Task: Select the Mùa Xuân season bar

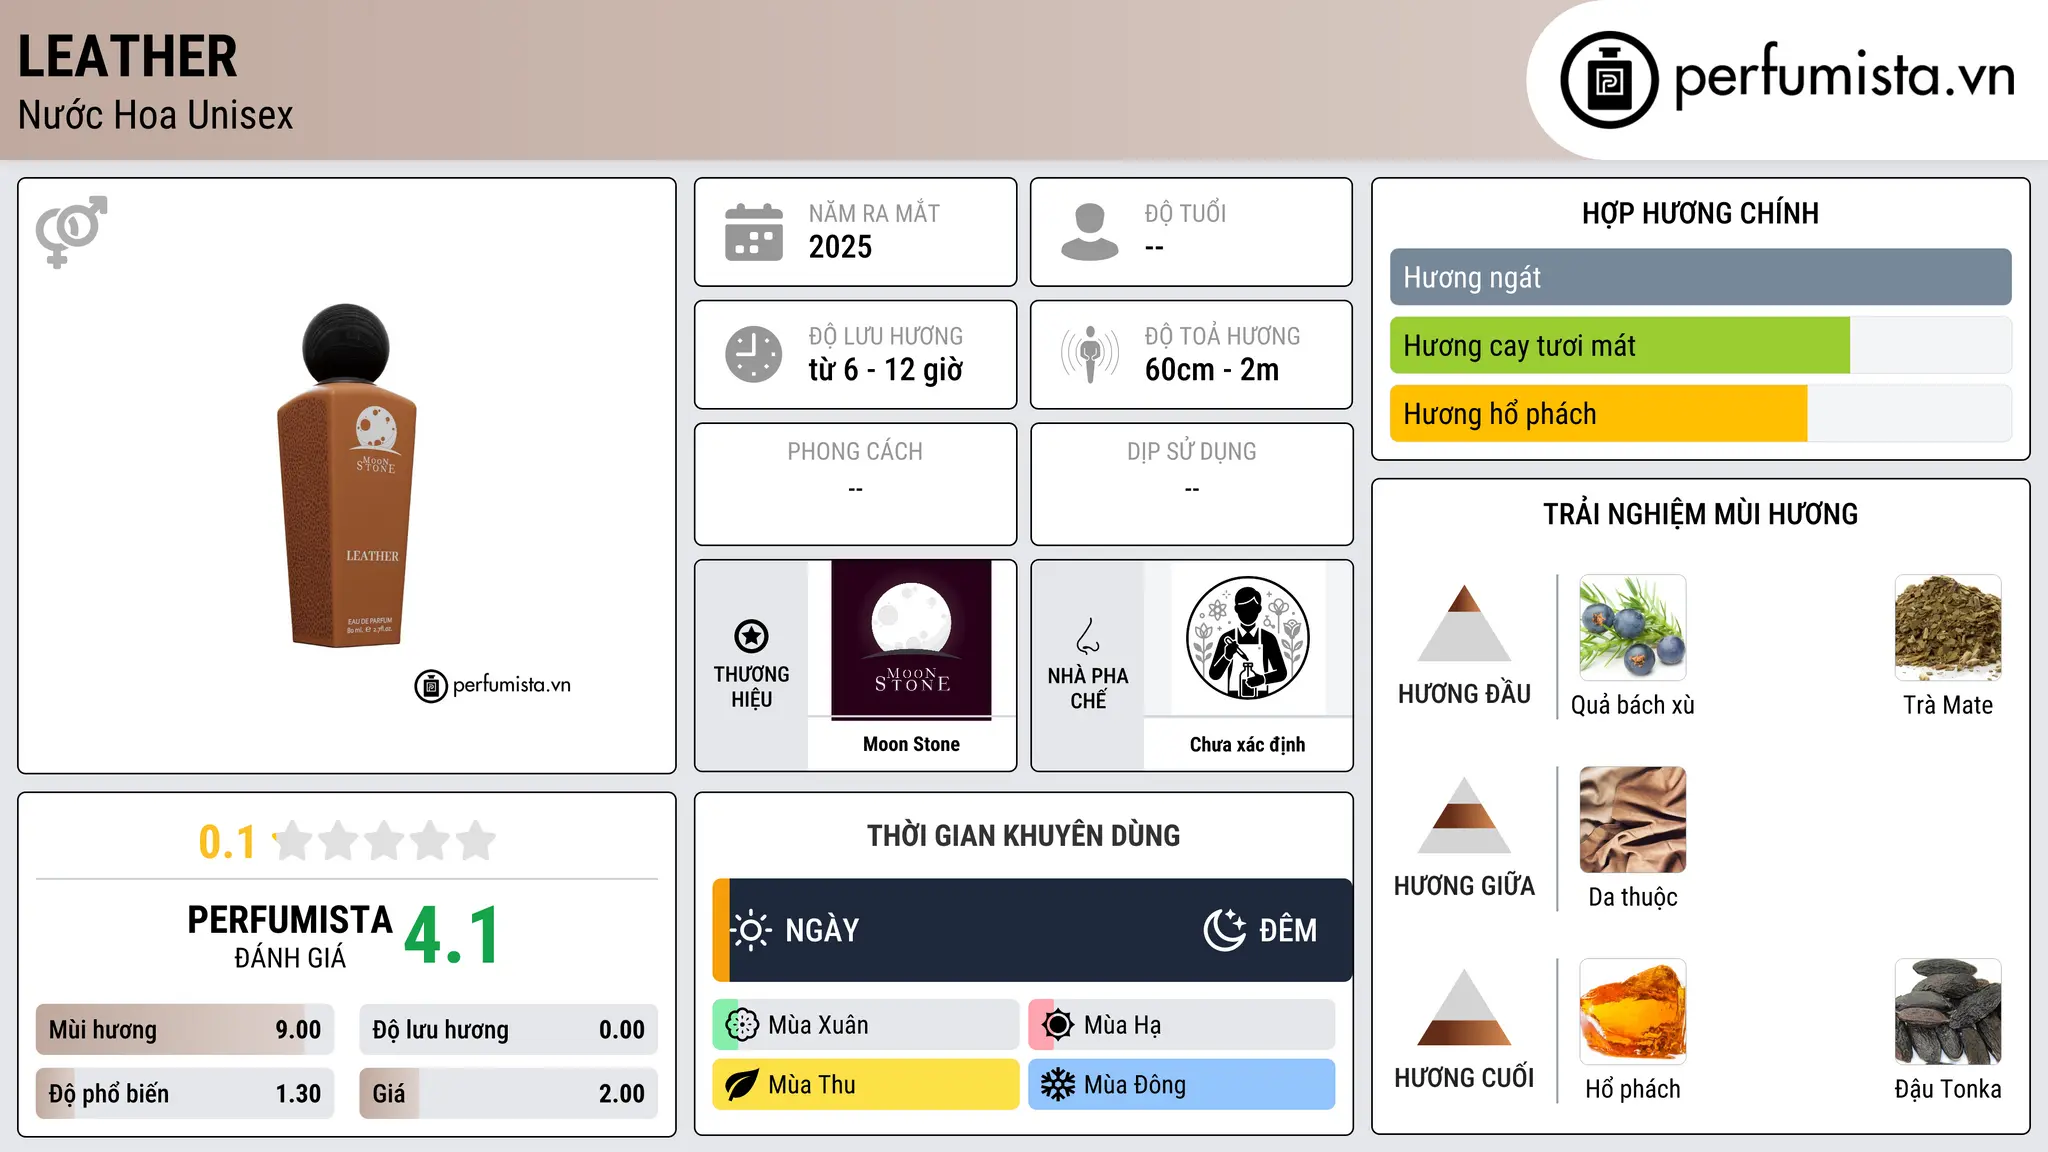Action: pyautogui.click(x=866, y=1025)
